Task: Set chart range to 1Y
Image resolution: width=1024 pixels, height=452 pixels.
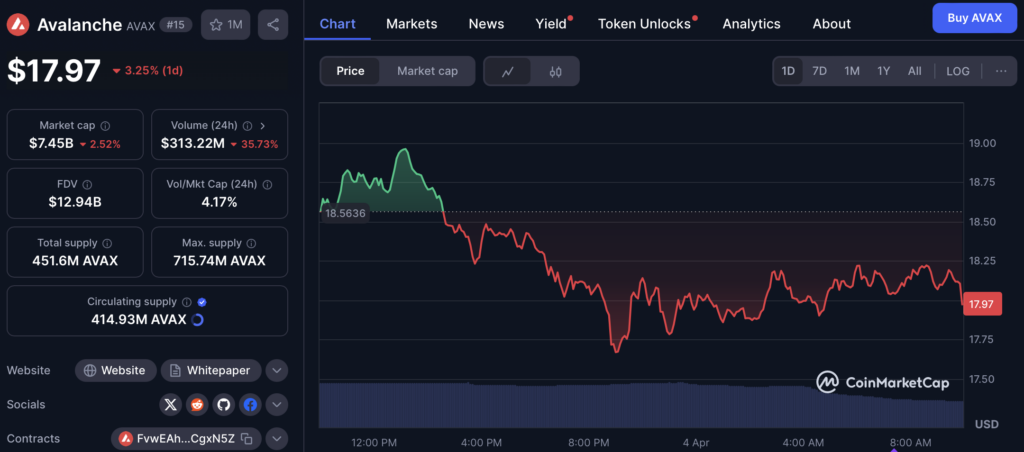Action: tap(884, 71)
